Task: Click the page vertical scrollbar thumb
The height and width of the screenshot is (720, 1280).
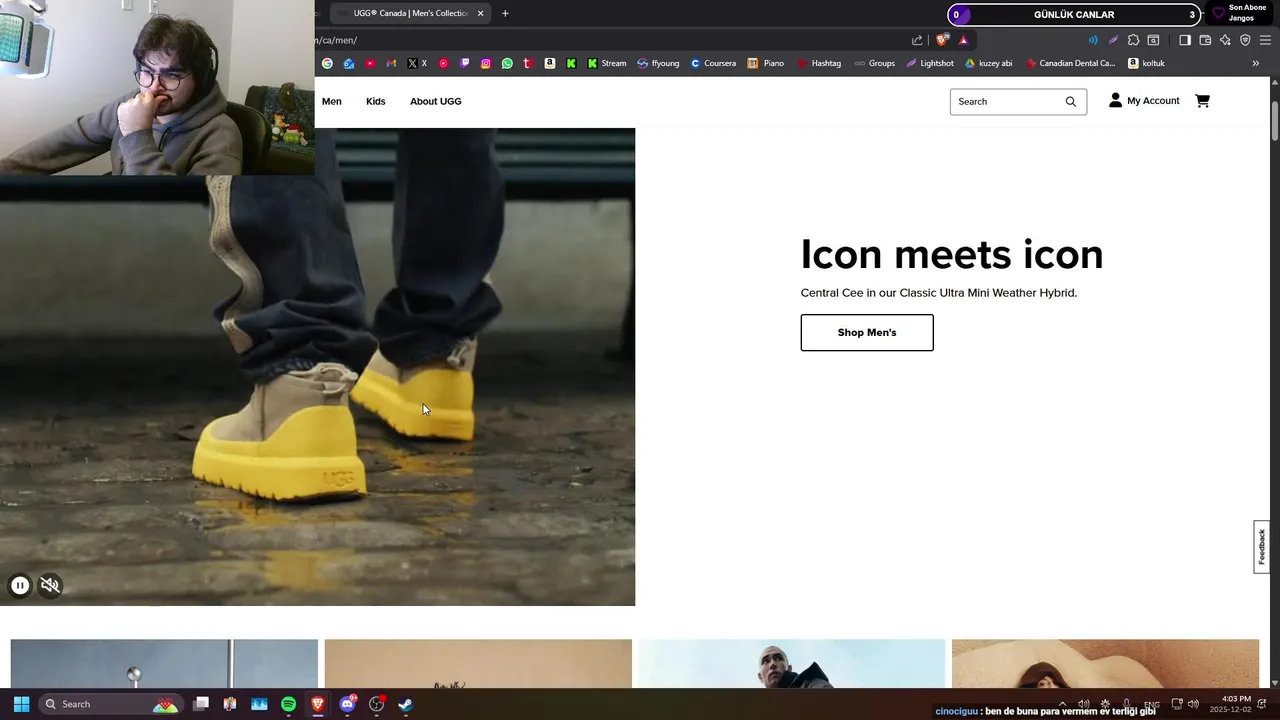Action: coord(1274,122)
